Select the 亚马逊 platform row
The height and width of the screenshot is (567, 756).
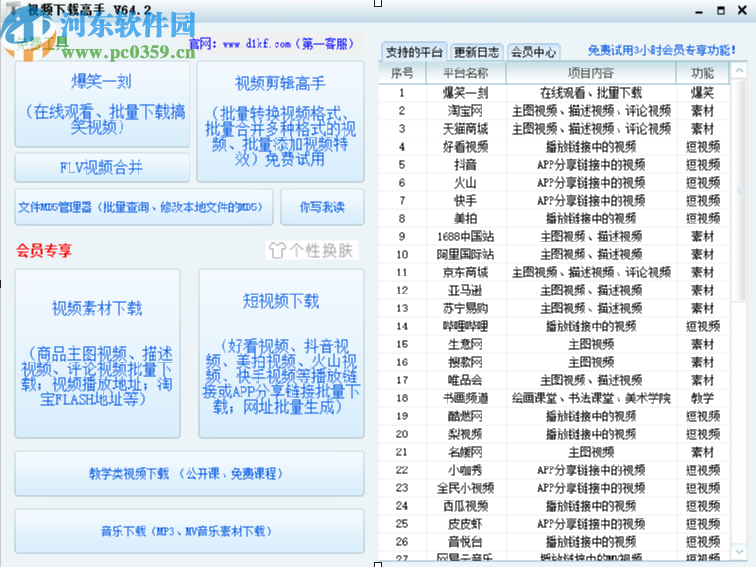[554, 290]
